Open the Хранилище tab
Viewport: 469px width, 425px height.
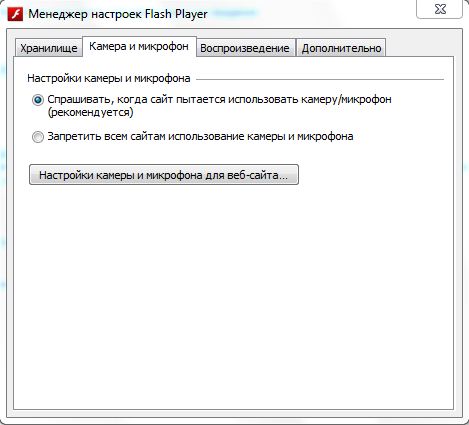coord(49,48)
